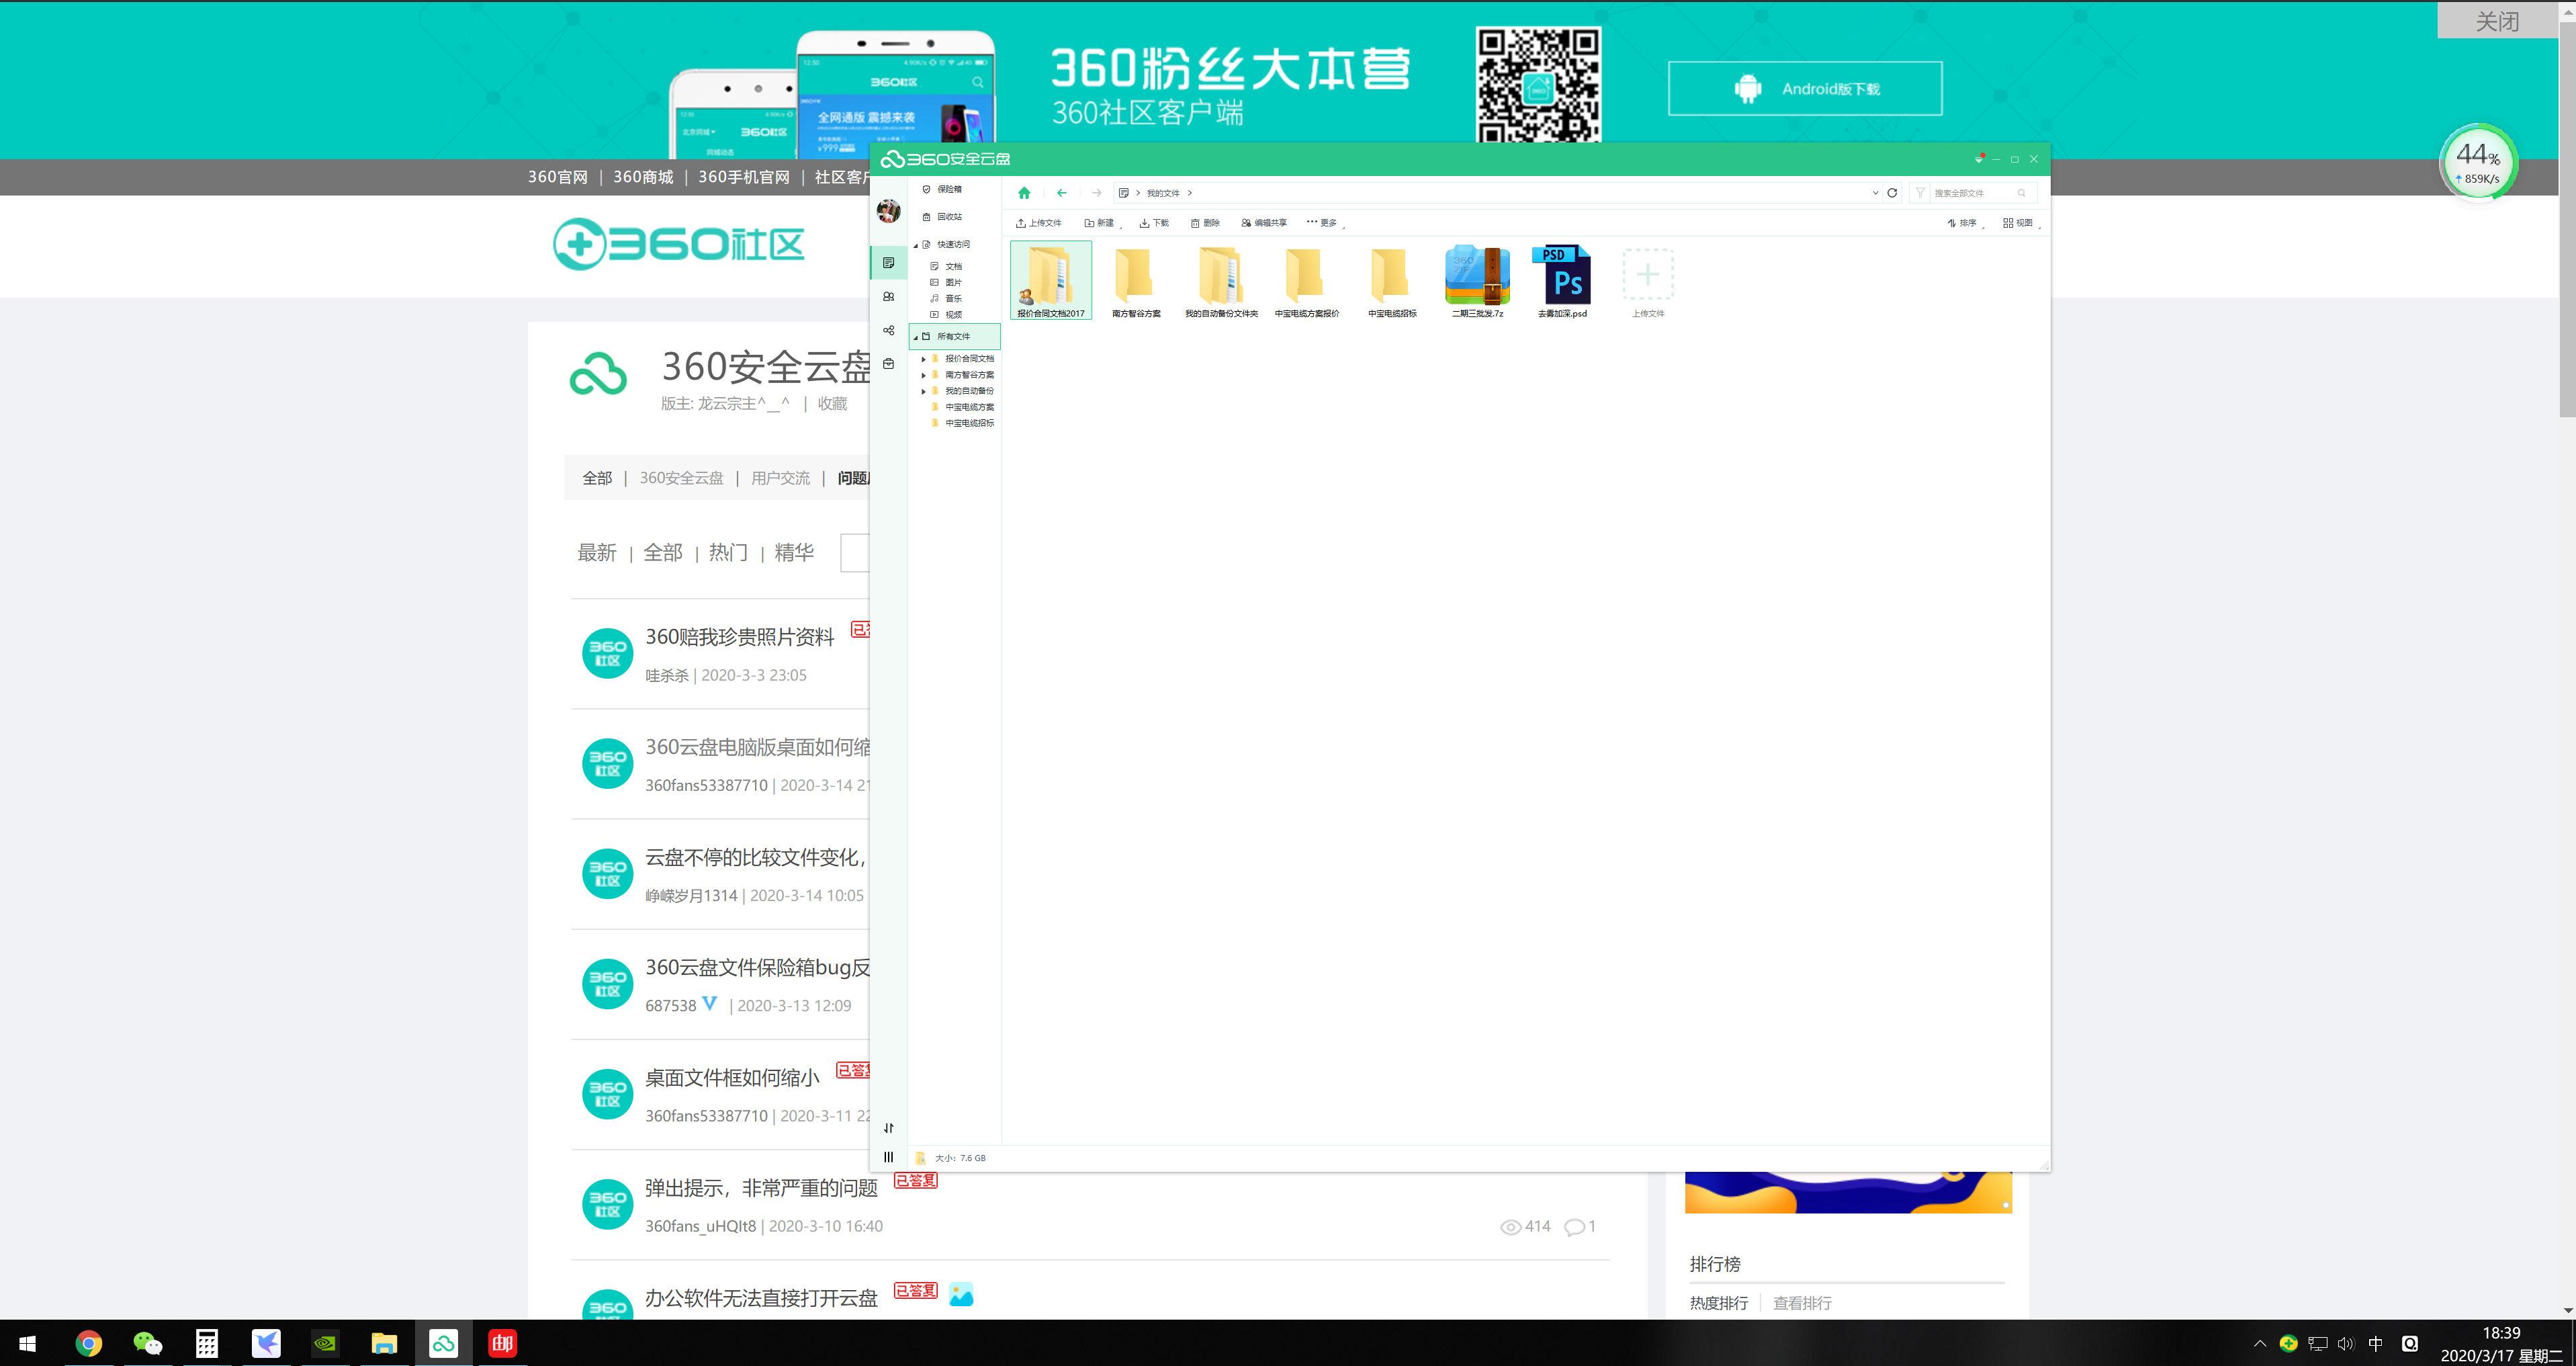Click 我的文件 in the breadcrumb path
Image resolution: width=2576 pixels, height=1366 pixels.
[x=1163, y=193]
